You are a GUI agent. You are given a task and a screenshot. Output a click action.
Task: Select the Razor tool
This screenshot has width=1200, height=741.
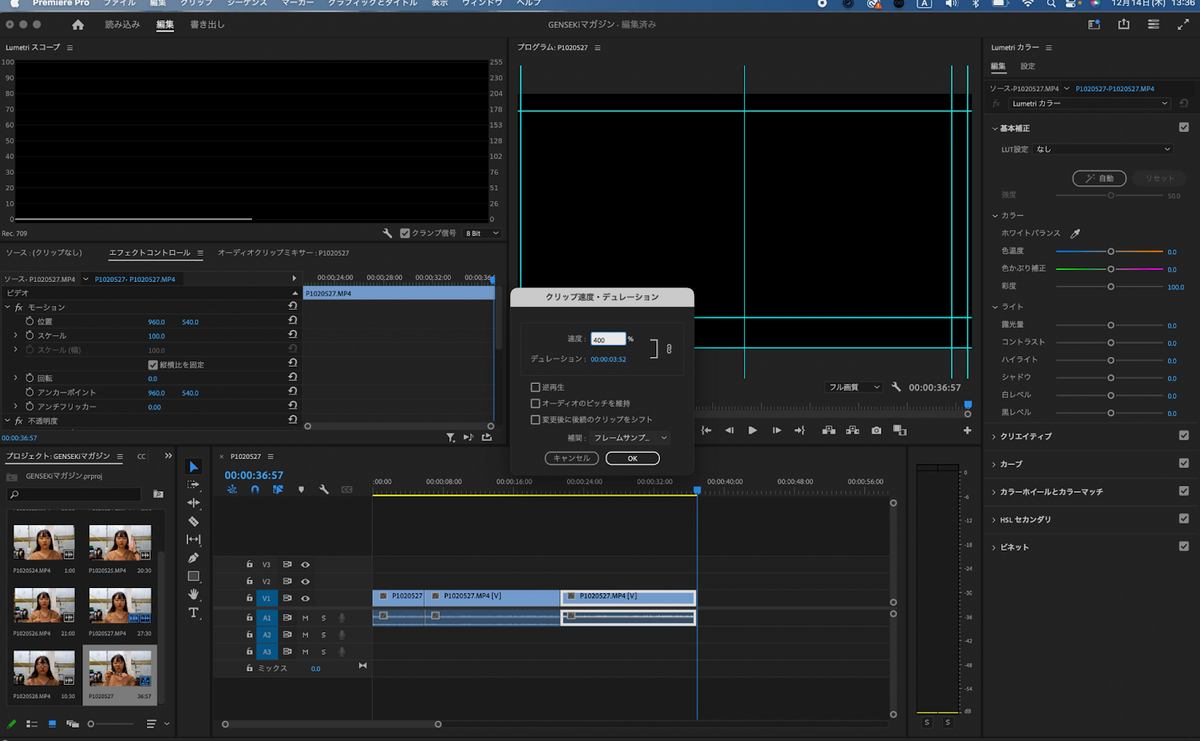193,521
